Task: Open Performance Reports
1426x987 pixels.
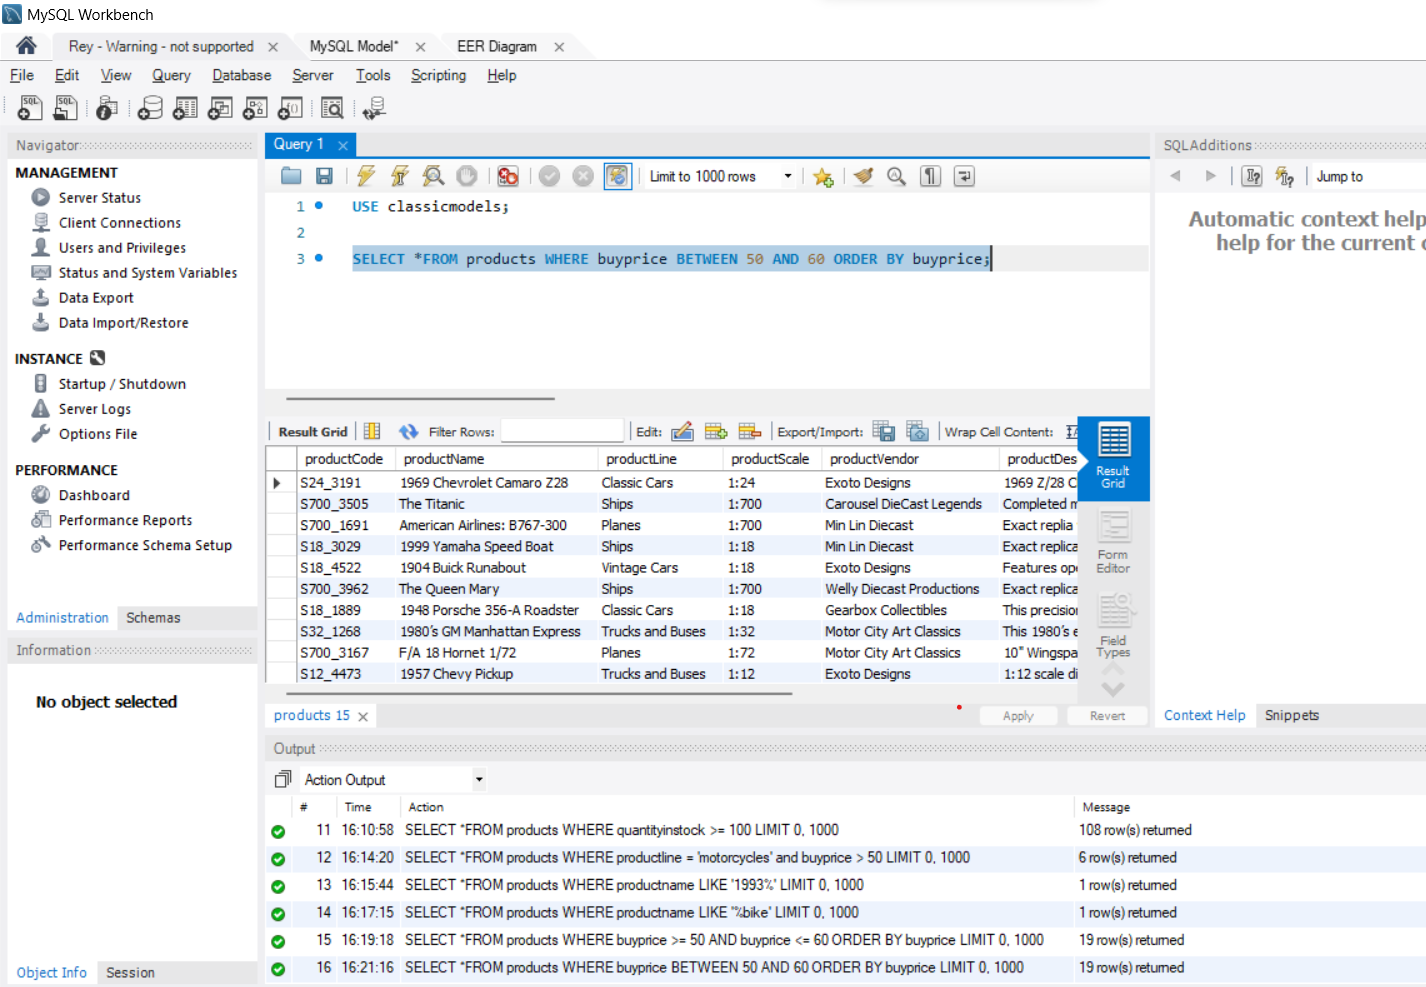Action: pos(125,520)
